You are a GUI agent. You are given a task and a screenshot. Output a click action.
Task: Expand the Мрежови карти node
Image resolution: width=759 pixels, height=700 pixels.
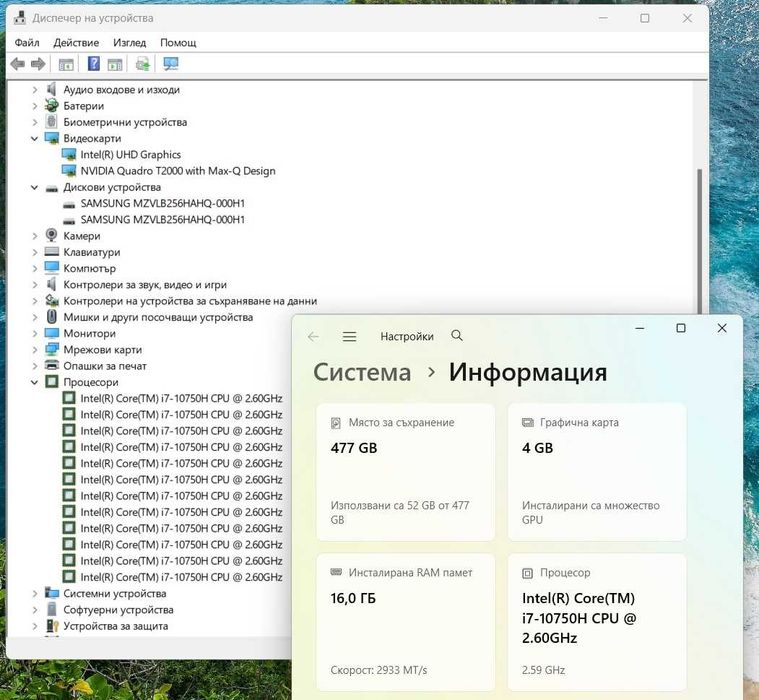point(34,350)
